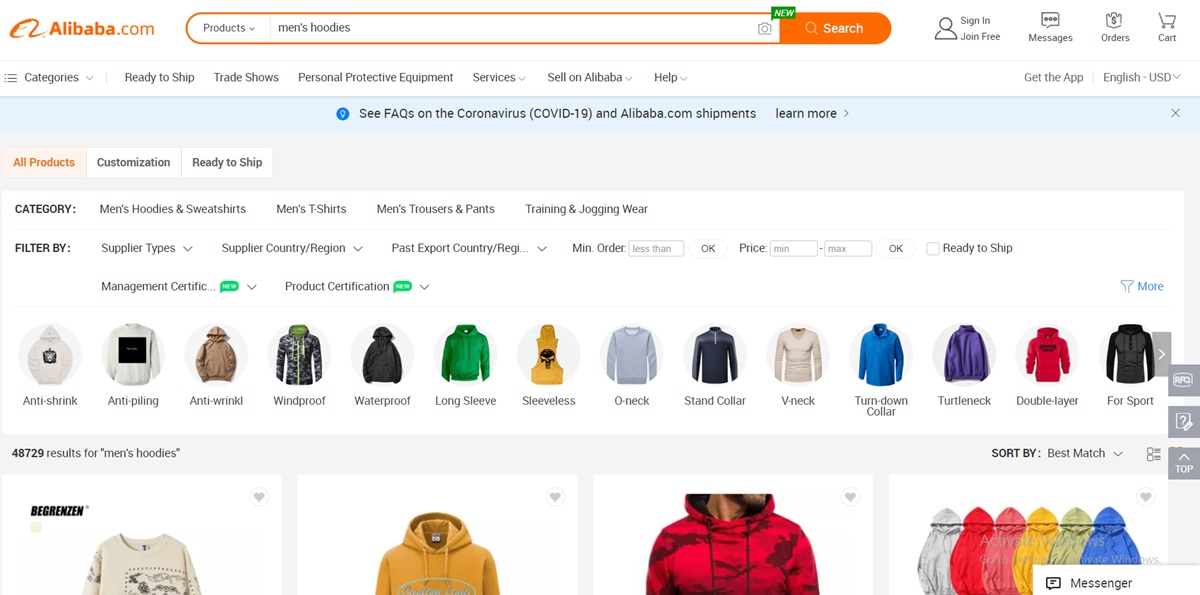Open the shopping Cart icon
The height and width of the screenshot is (595, 1200).
(x=1167, y=21)
